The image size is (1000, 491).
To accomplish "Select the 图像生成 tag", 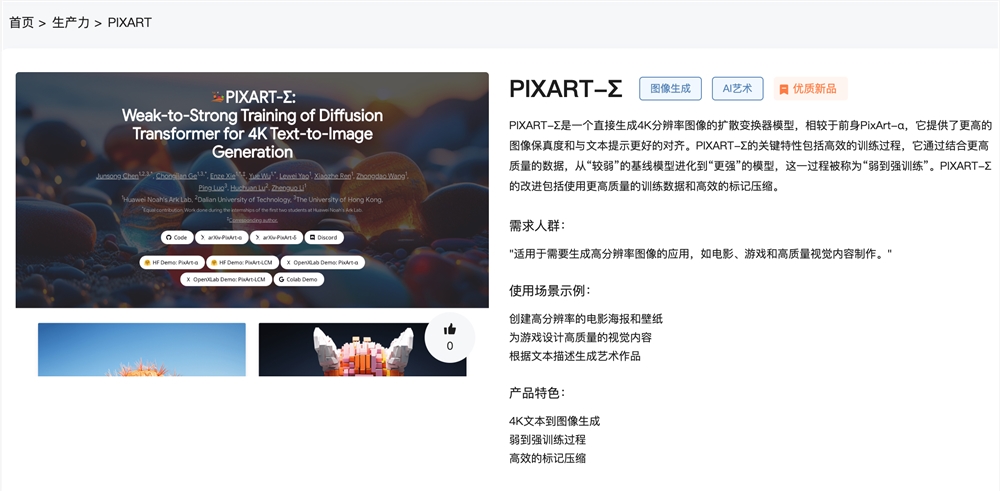I will point(670,89).
